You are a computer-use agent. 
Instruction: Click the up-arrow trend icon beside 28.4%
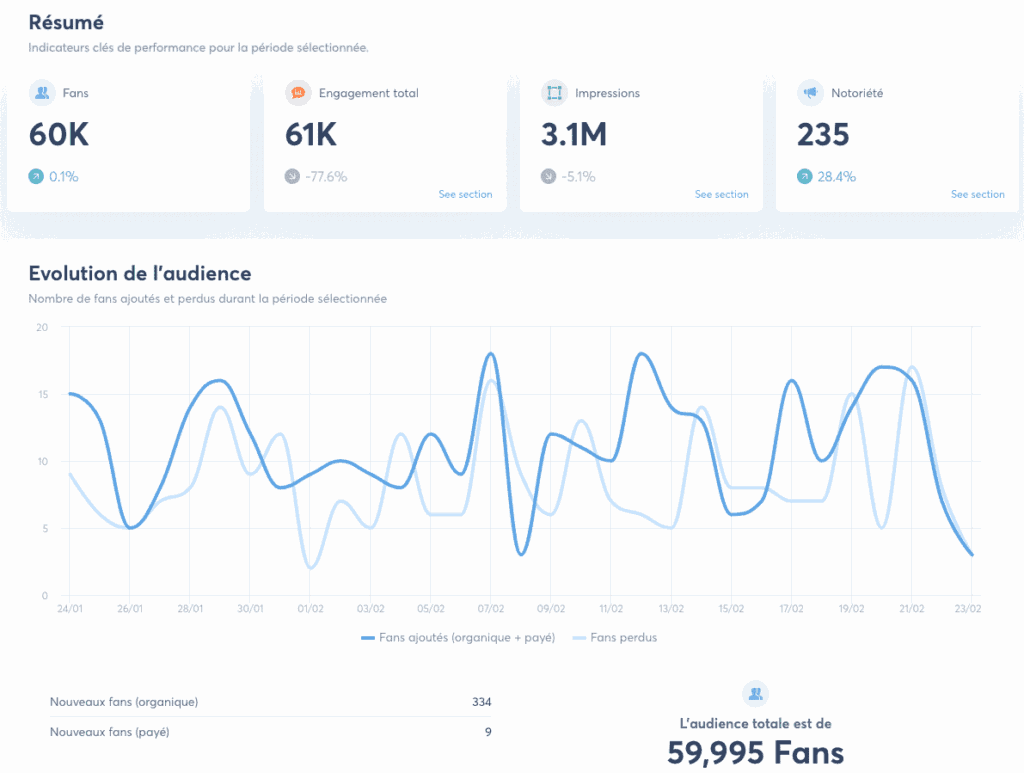(x=804, y=177)
